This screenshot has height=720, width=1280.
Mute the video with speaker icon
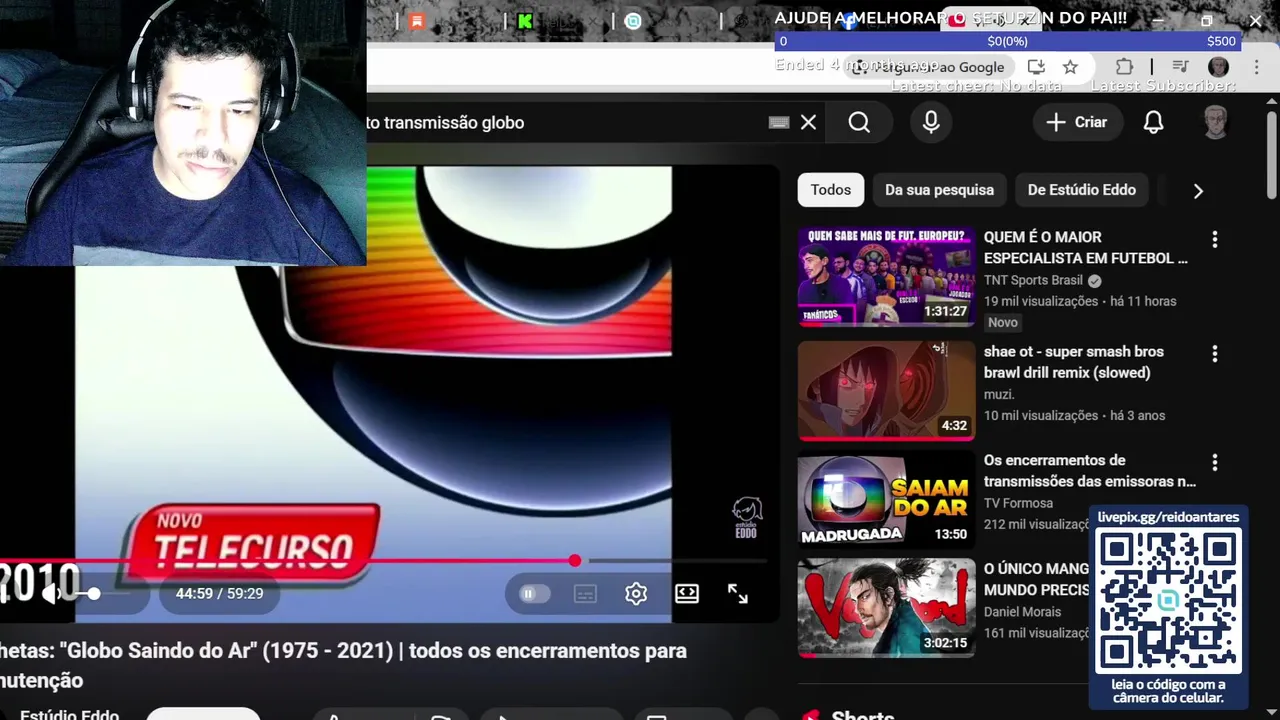(x=49, y=594)
